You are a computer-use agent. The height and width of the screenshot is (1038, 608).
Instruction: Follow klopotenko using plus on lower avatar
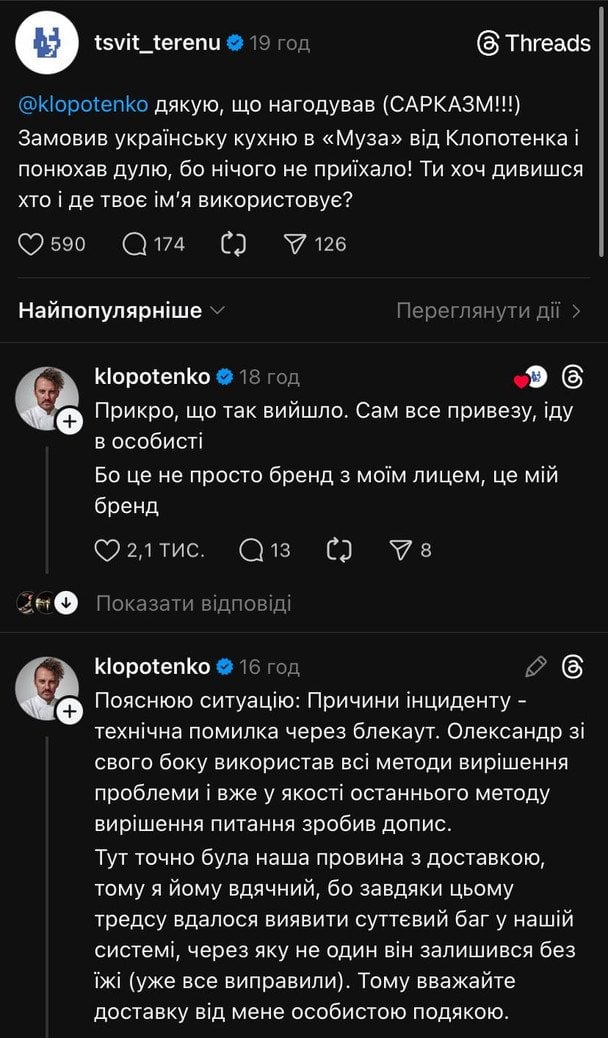(69, 713)
